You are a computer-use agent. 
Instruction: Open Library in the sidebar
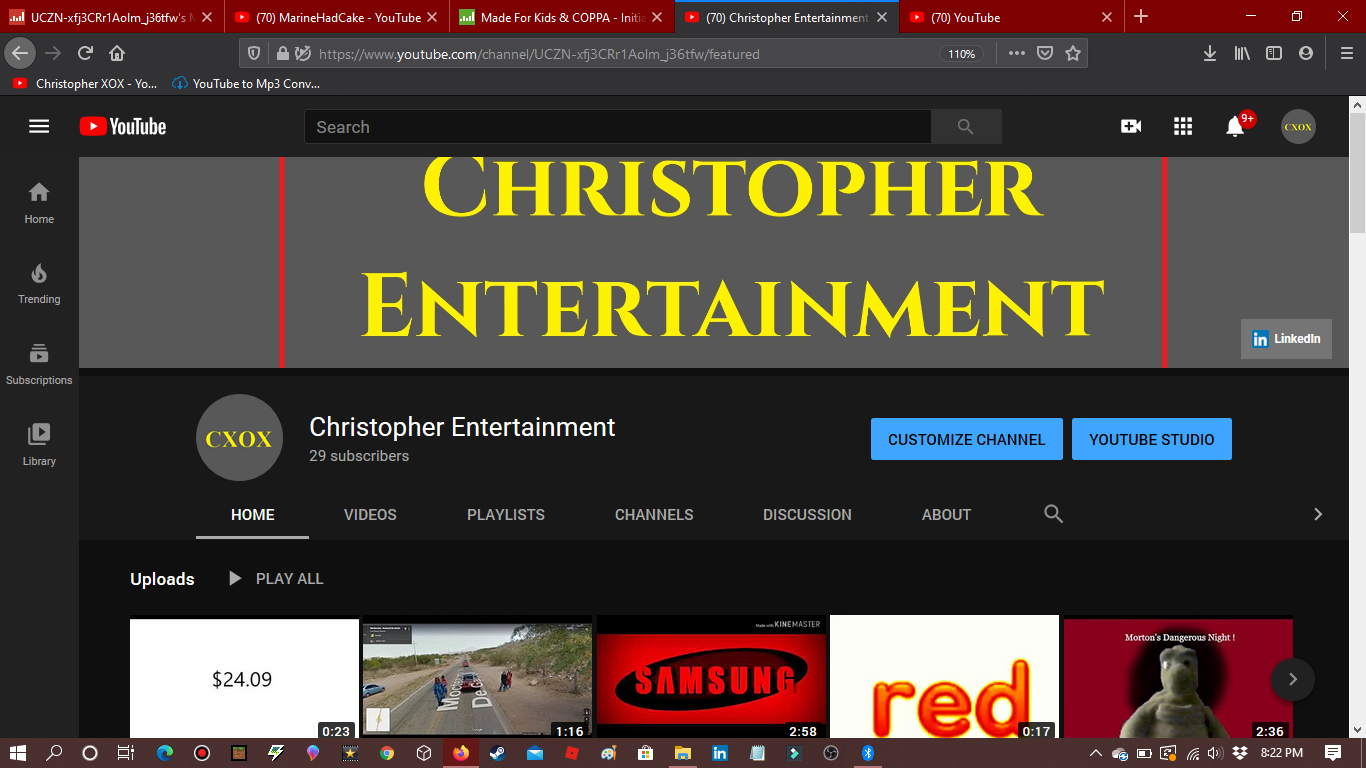pos(39,445)
